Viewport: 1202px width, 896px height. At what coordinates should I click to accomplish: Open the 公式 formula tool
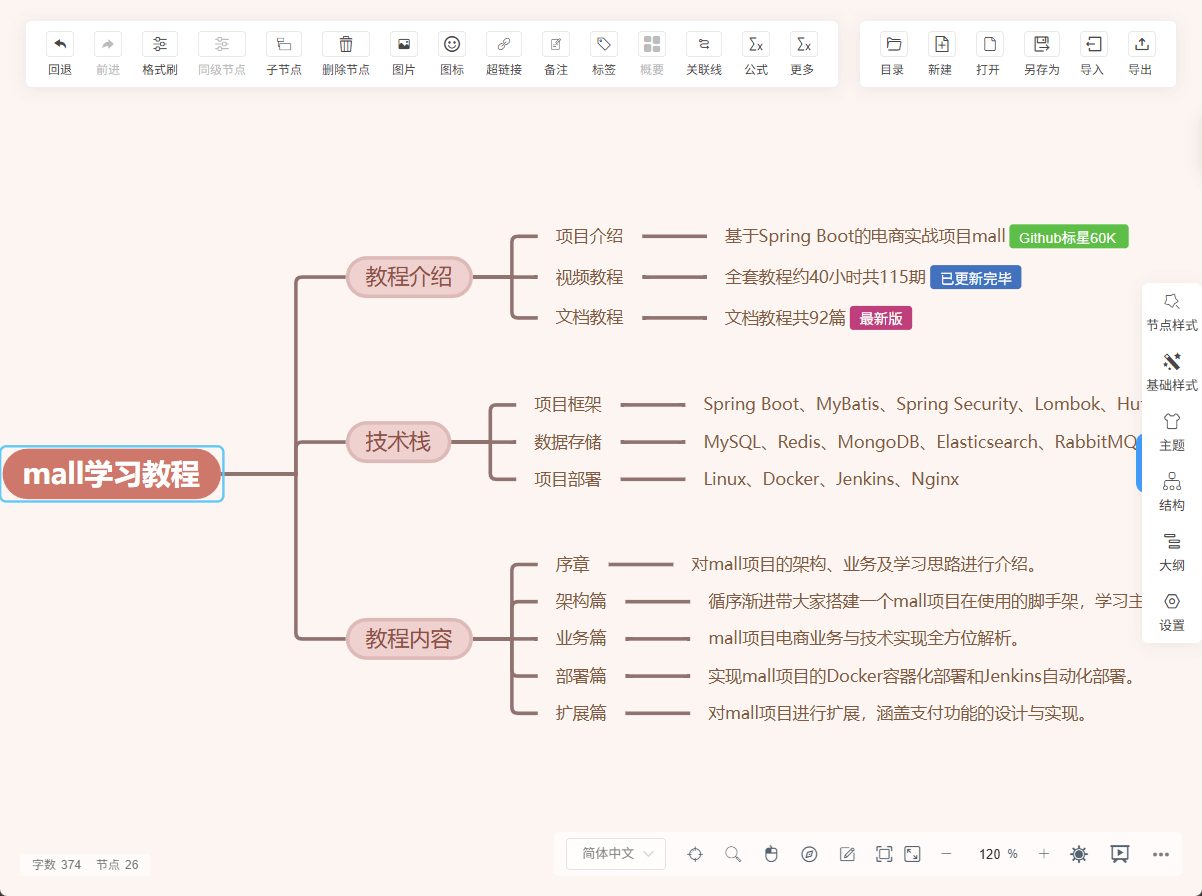point(756,45)
